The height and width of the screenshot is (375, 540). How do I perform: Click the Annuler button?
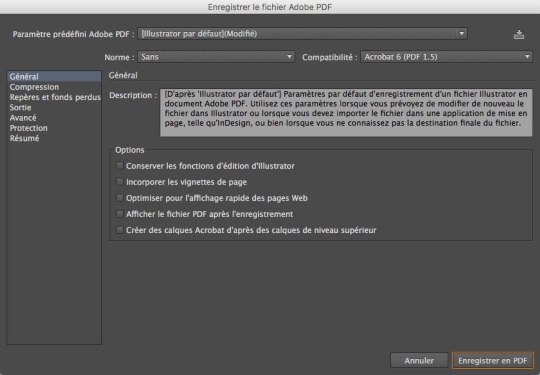(419, 360)
